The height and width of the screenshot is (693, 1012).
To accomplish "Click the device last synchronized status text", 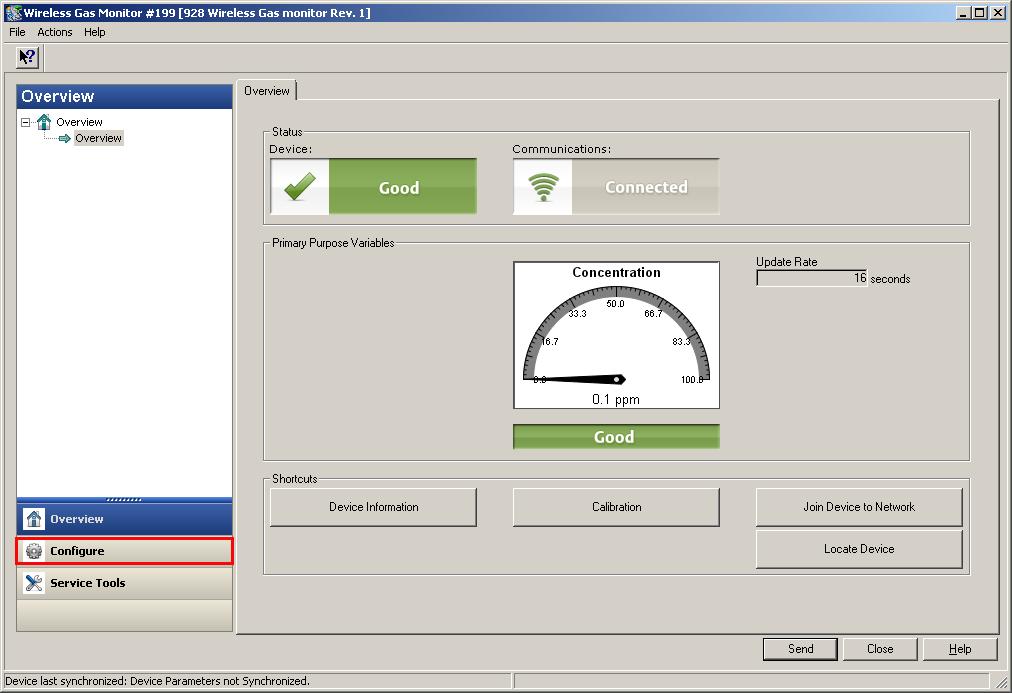I will click(x=157, y=681).
